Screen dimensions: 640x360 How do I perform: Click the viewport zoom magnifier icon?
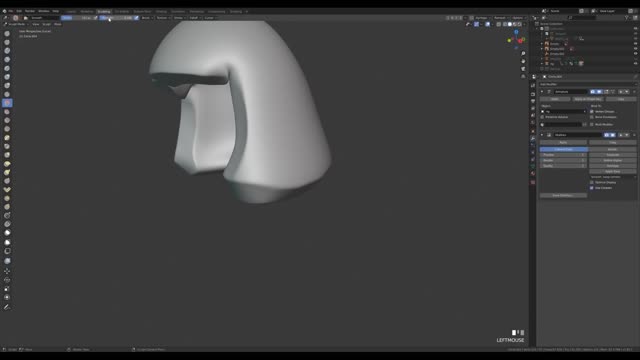click(x=523, y=53)
